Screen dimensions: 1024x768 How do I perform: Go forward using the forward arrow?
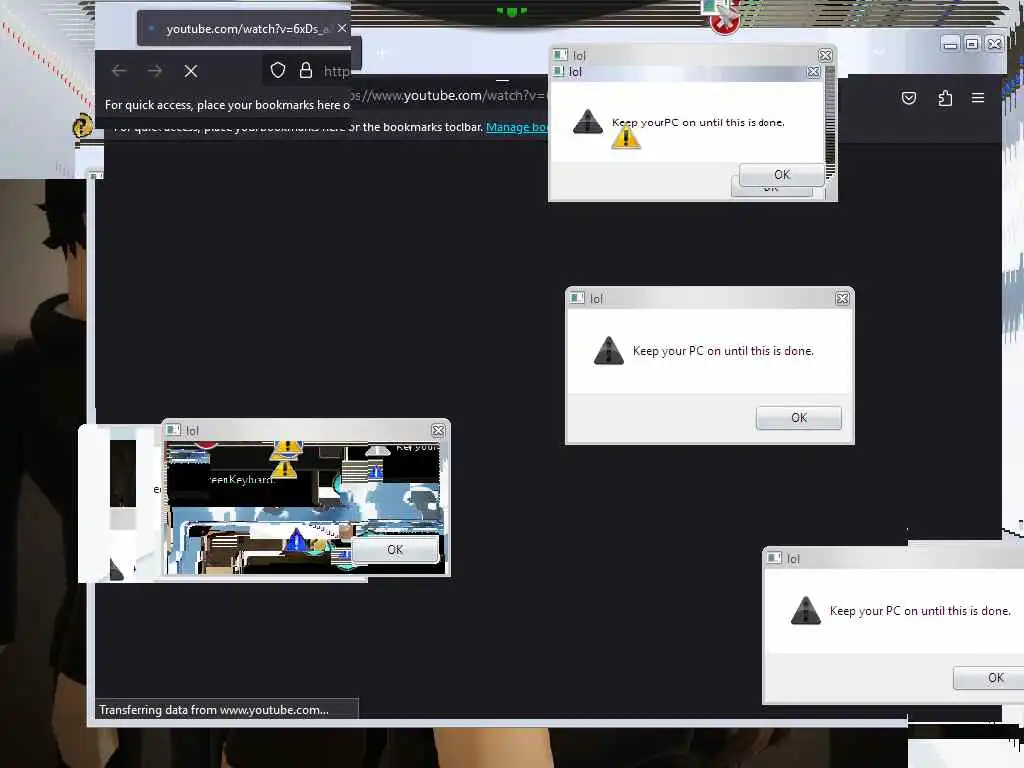(155, 71)
